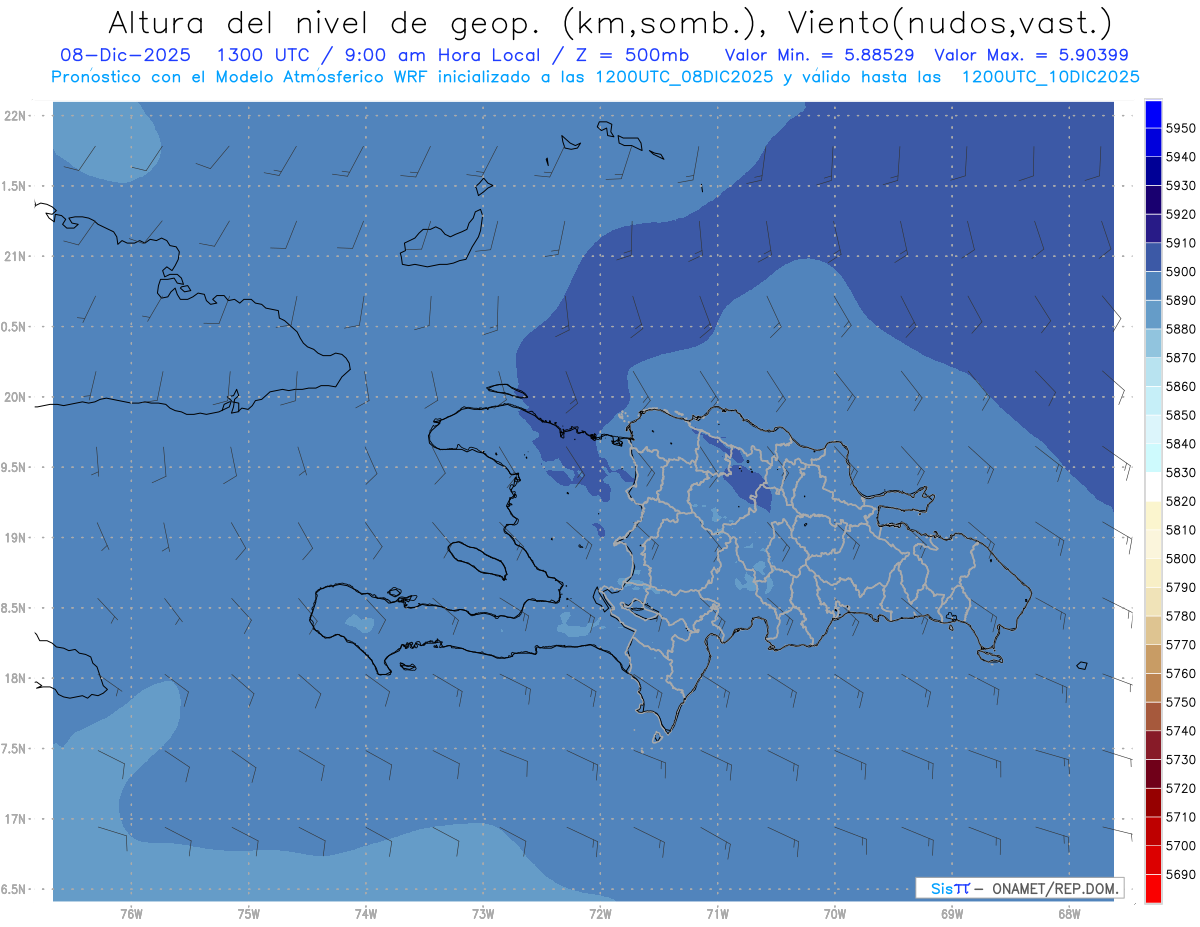This screenshot has height=927, width=1200.
Task: Click the map title "Altura del nivel de geop."
Action: [x=324, y=22]
